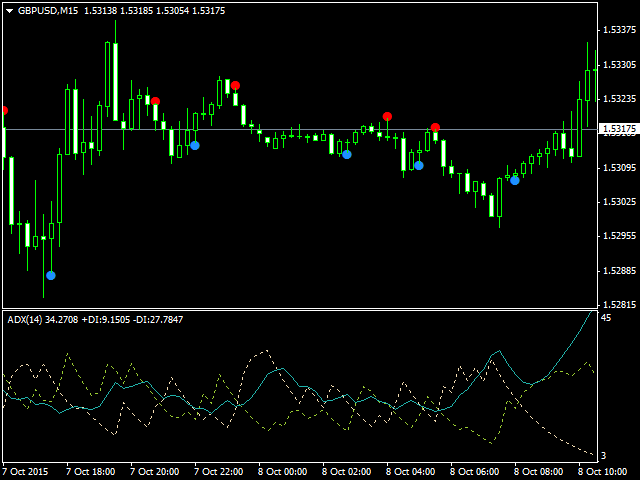This screenshot has height=480, width=640.
Task: Select the gray horizontal current-price line
Action: [300, 129]
